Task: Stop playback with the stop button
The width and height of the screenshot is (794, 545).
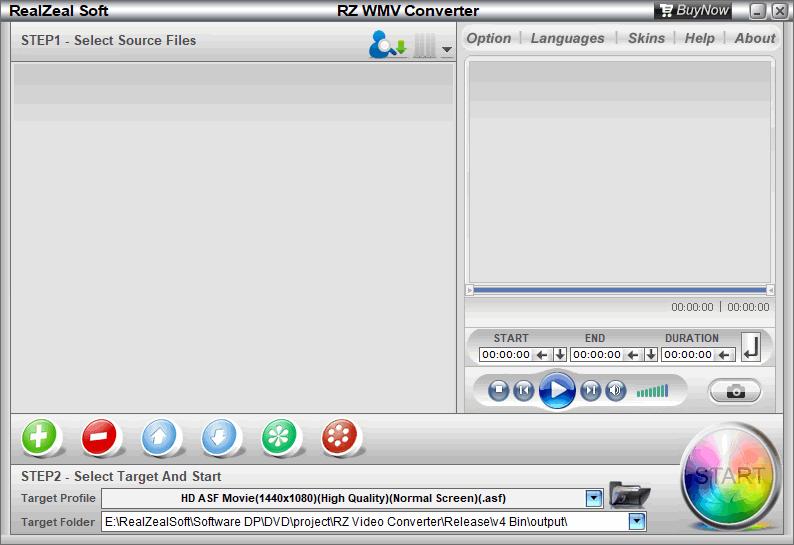Action: pyautogui.click(x=498, y=390)
